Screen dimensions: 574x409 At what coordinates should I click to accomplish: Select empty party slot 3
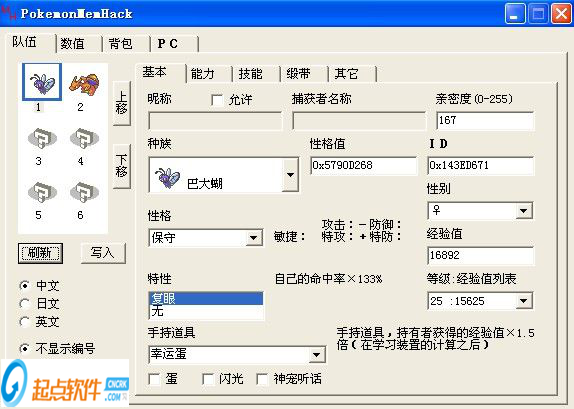(42, 138)
